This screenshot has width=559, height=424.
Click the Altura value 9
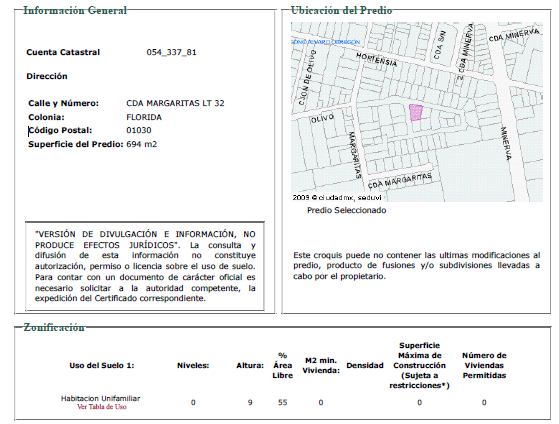coord(250,403)
